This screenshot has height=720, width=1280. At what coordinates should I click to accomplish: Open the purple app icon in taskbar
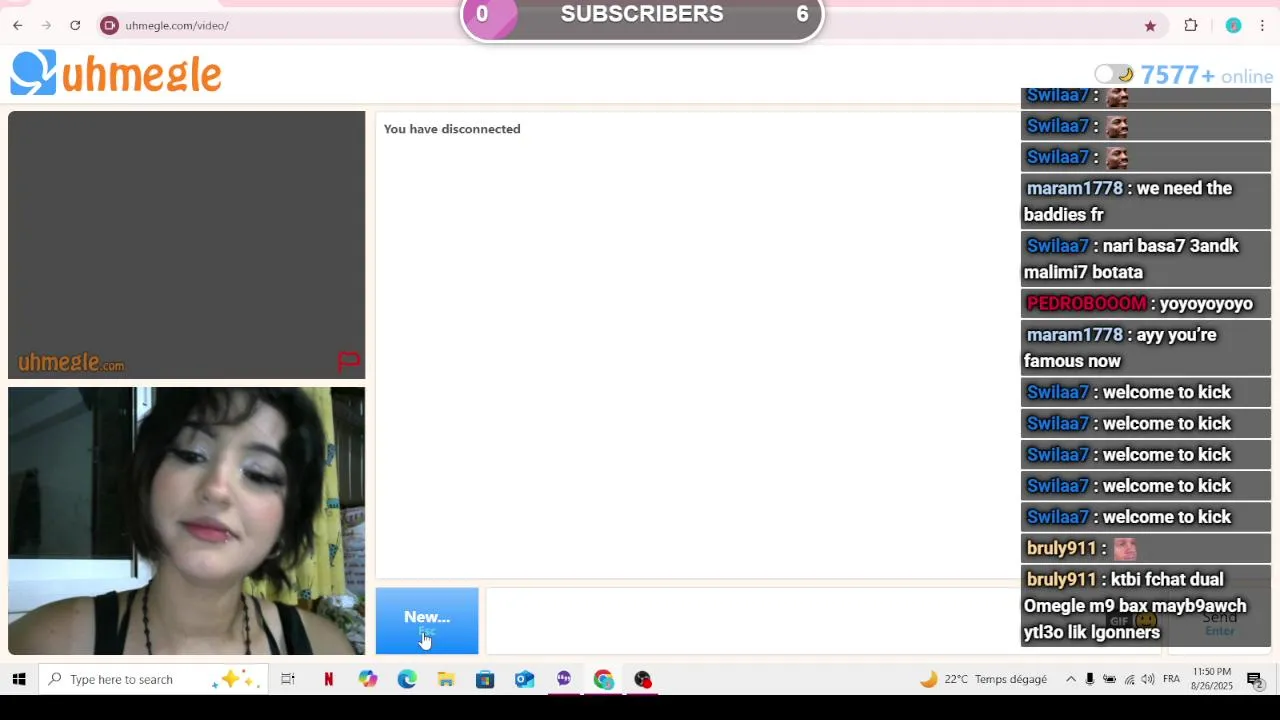coord(564,679)
